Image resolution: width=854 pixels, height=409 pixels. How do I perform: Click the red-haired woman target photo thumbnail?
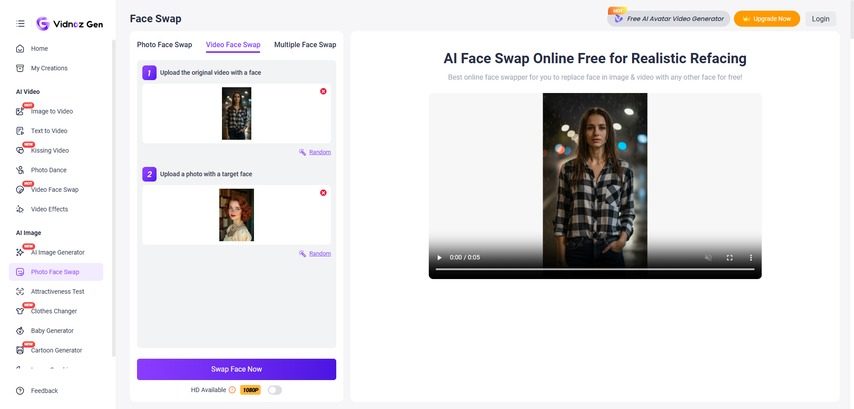[236, 215]
